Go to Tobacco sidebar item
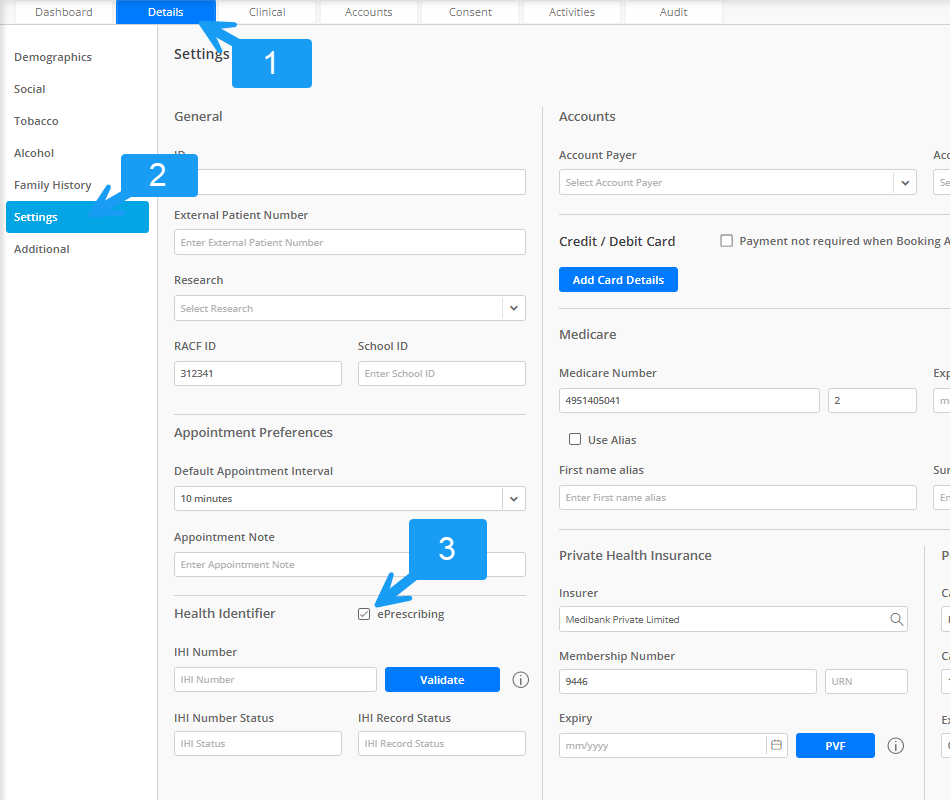Image resolution: width=950 pixels, height=800 pixels. [x=36, y=121]
